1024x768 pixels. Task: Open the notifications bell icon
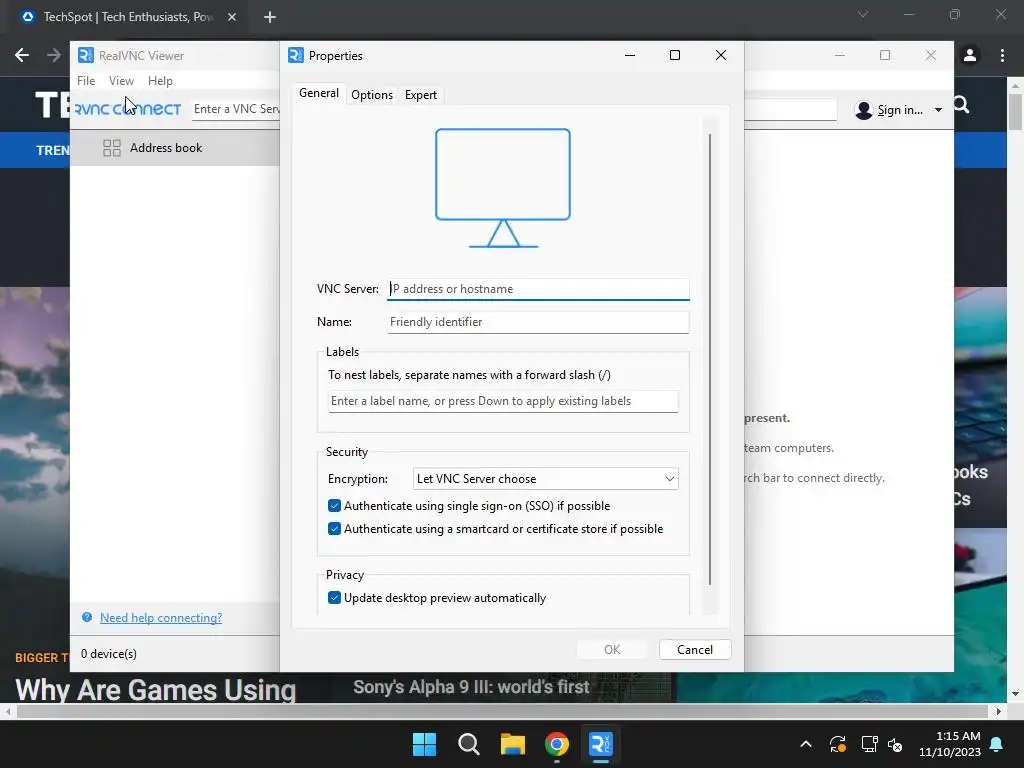pyautogui.click(x=997, y=744)
